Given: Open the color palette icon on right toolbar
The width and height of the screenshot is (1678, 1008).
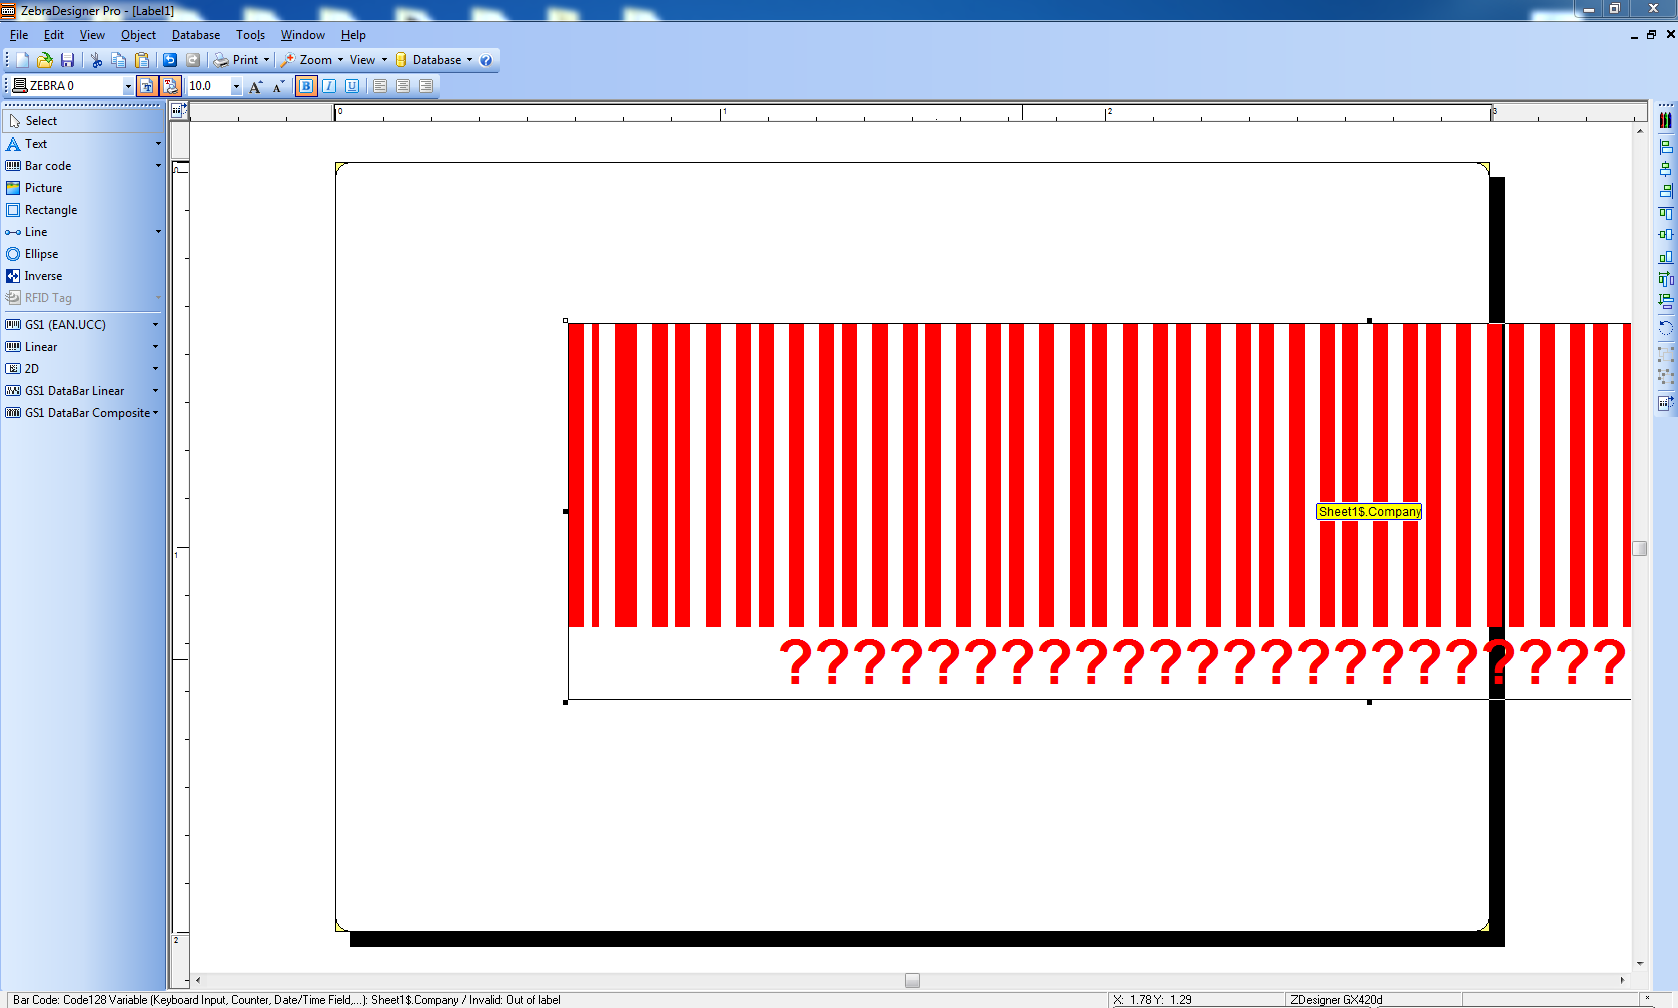Looking at the screenshot, I should click(1665, 120).
